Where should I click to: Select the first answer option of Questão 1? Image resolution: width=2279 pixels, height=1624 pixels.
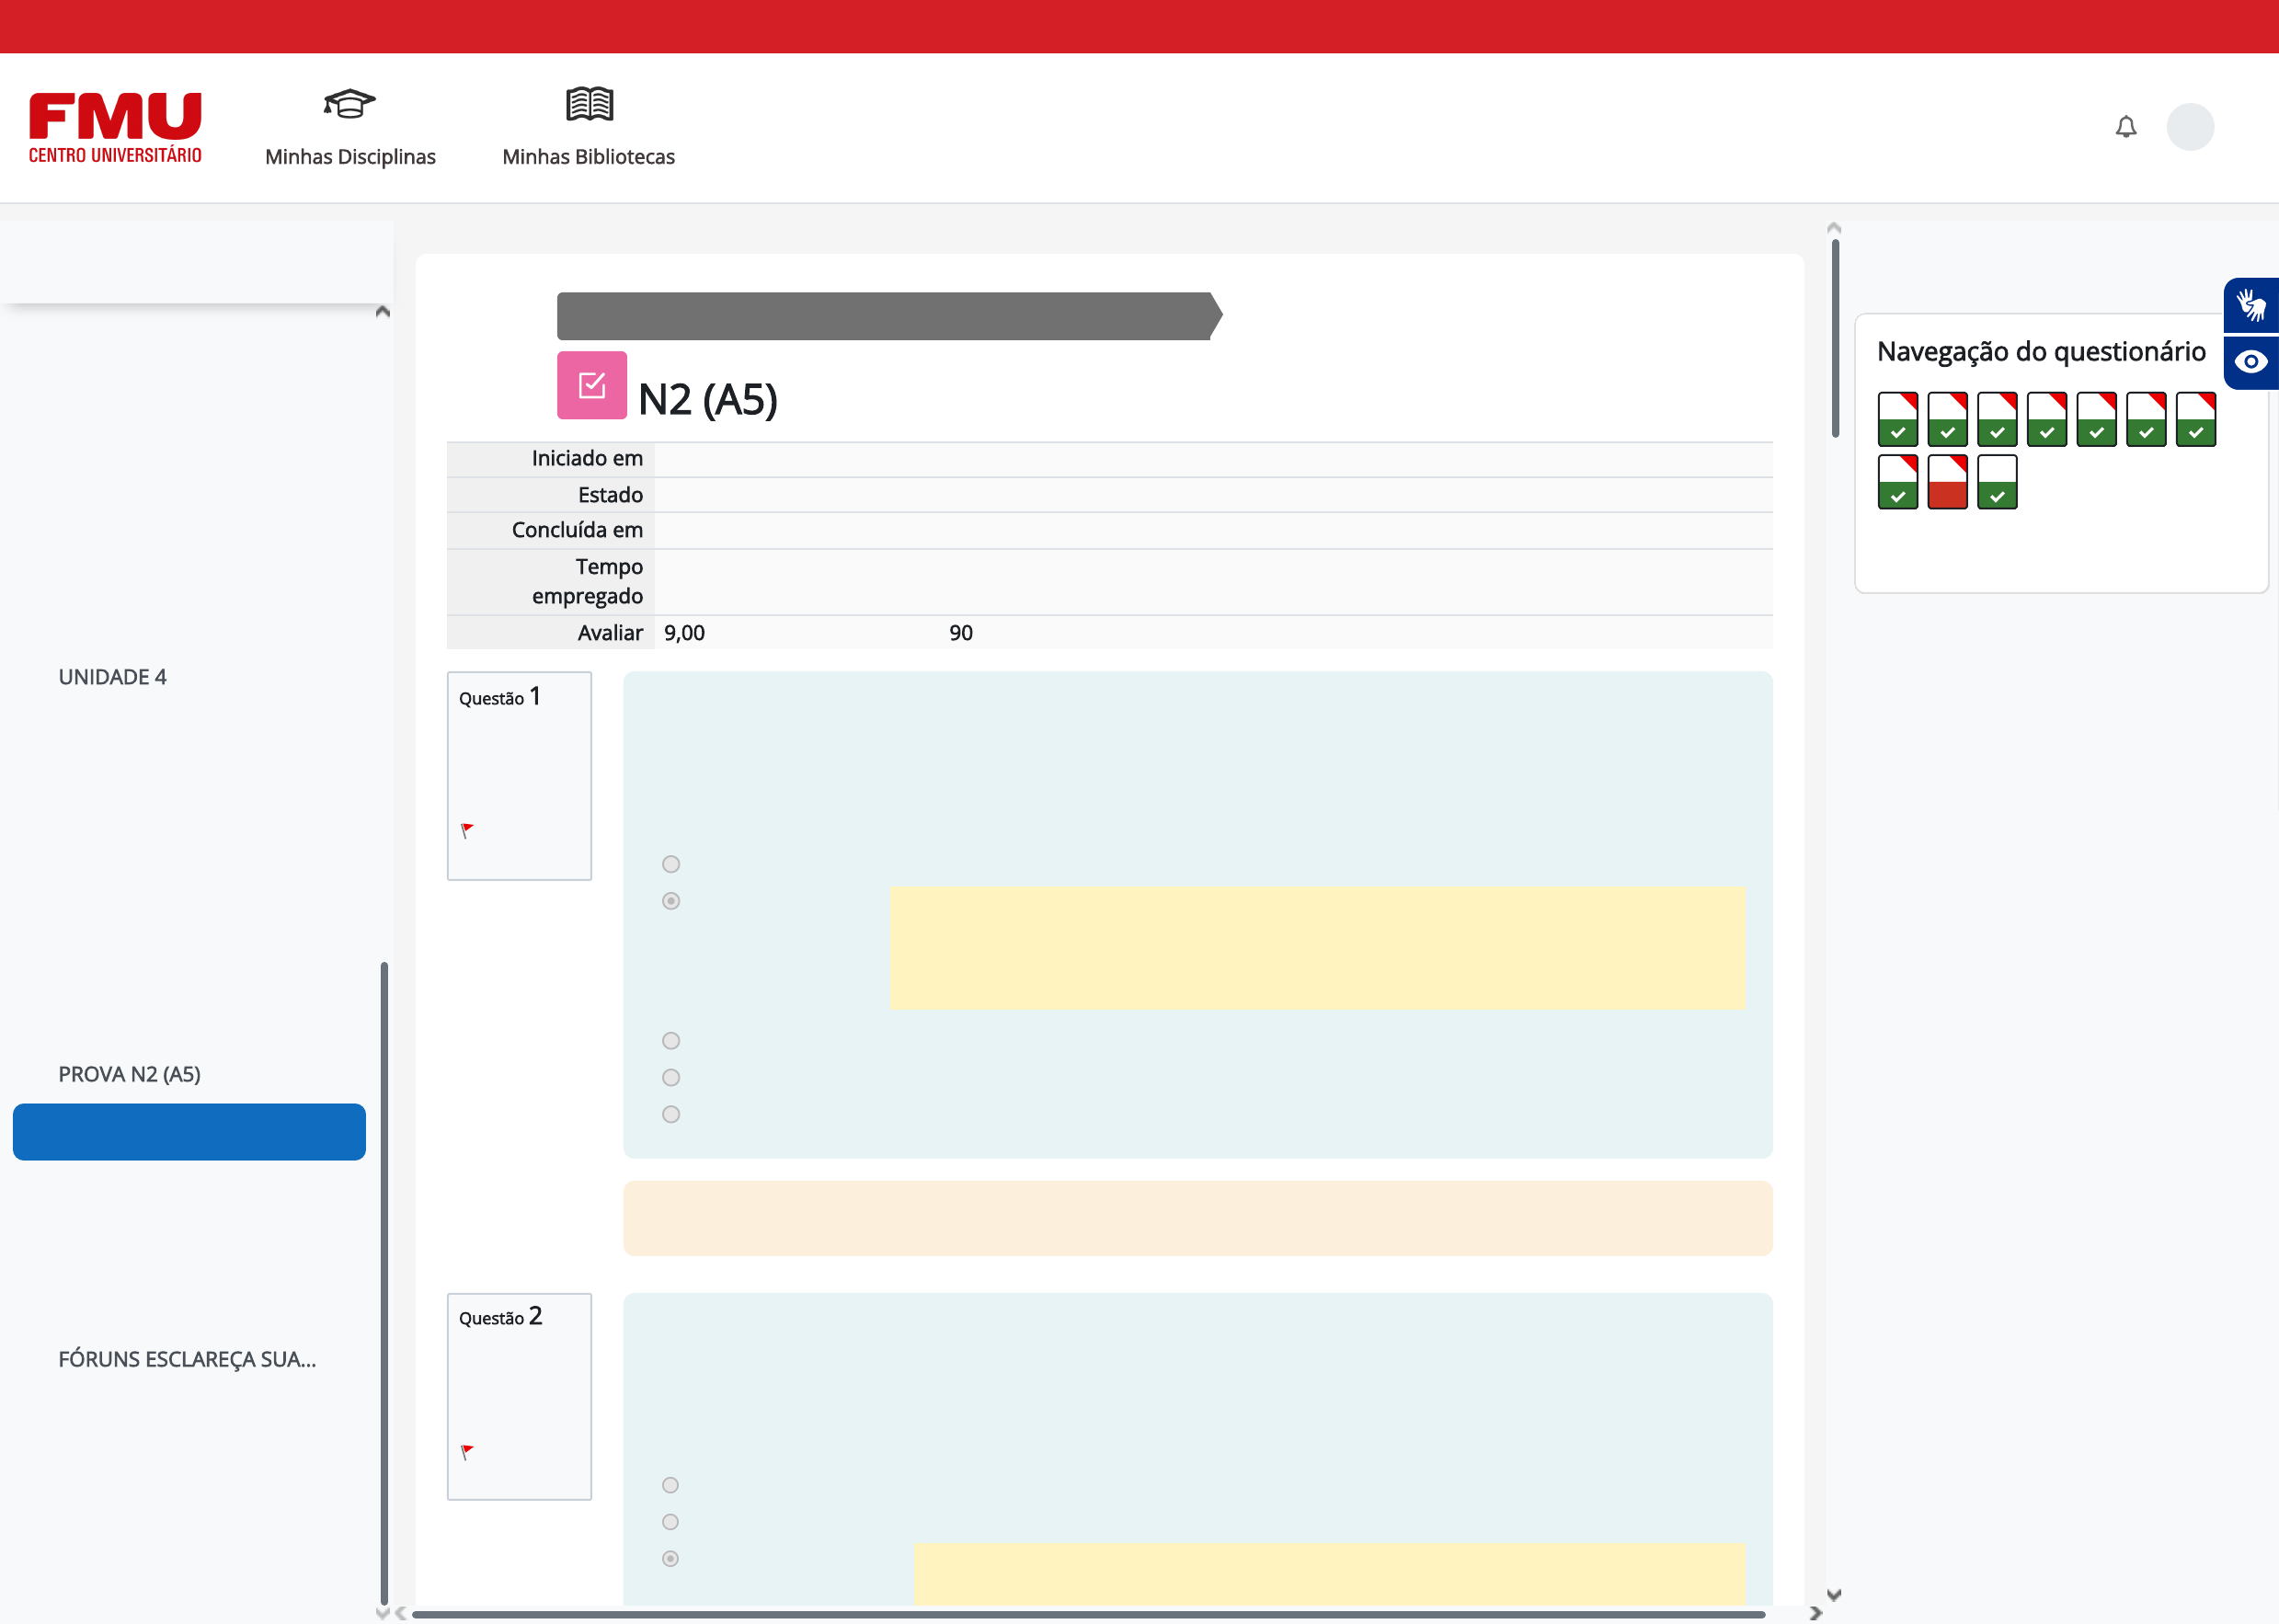point(671,864)
